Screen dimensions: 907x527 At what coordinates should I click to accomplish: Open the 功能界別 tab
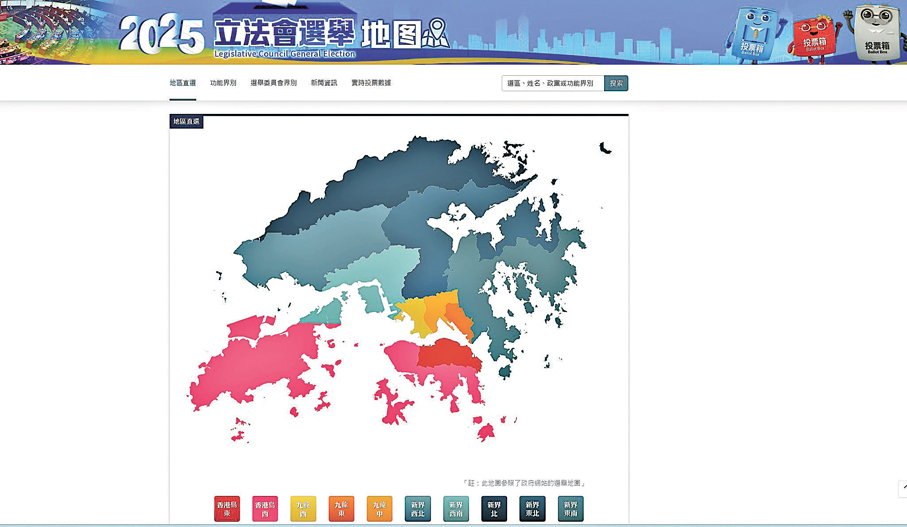[x=223, y=83]
